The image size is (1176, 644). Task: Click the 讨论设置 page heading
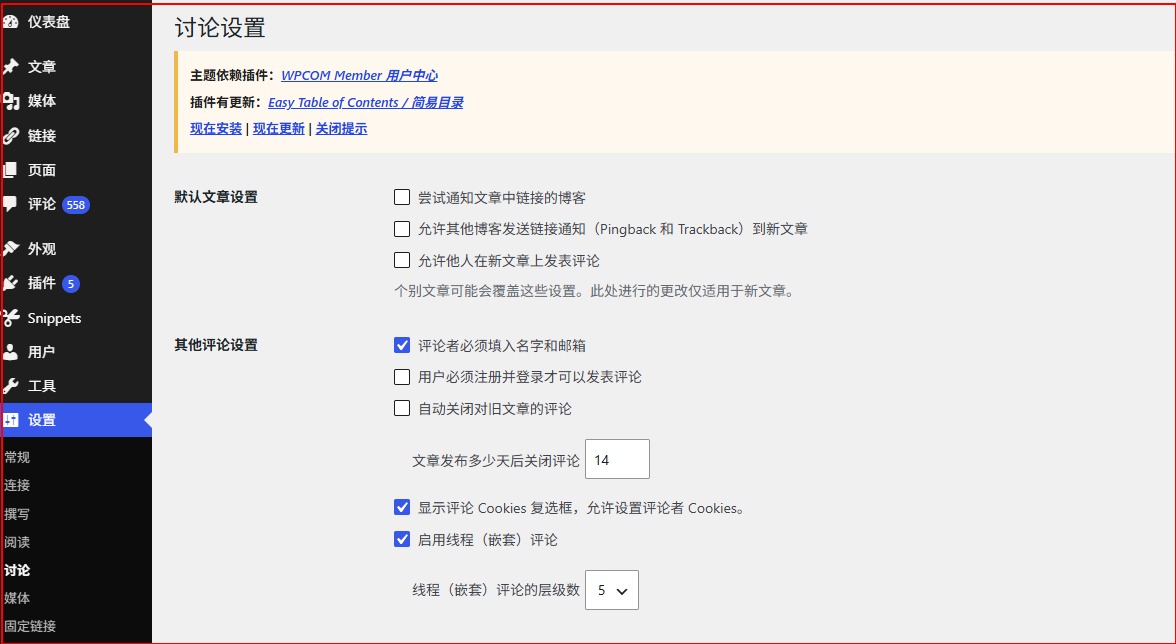click(220, 28)
